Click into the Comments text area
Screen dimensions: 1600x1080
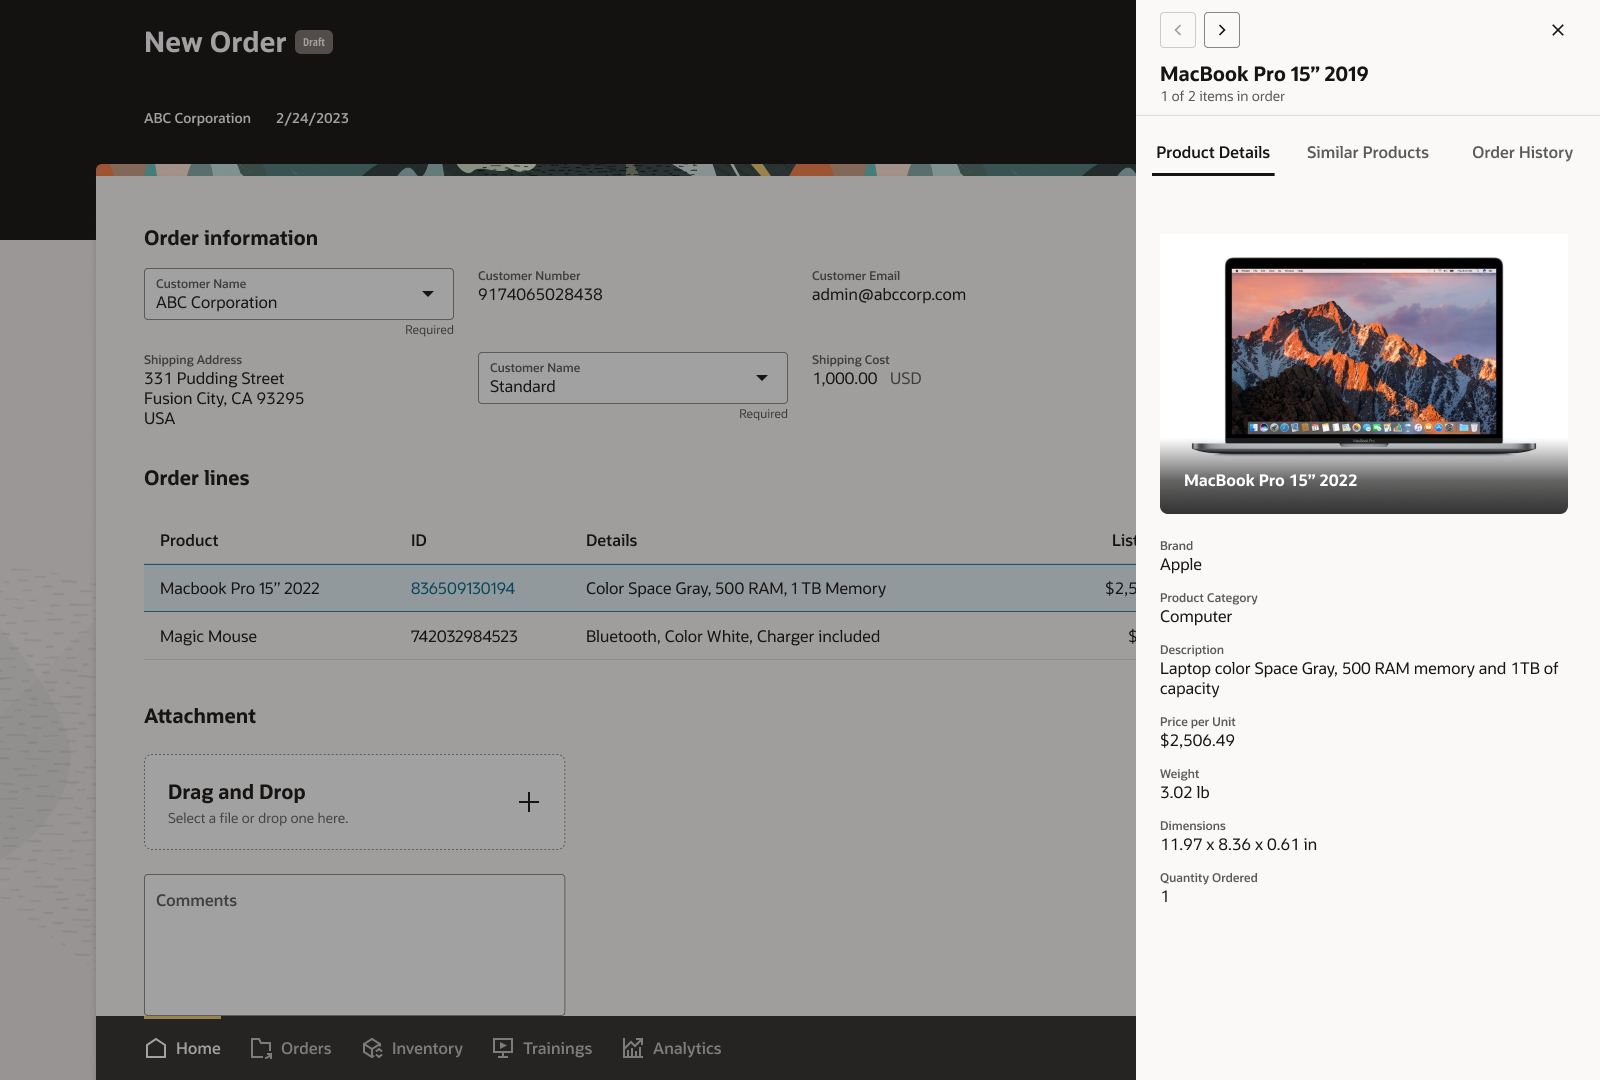point(354,945)
